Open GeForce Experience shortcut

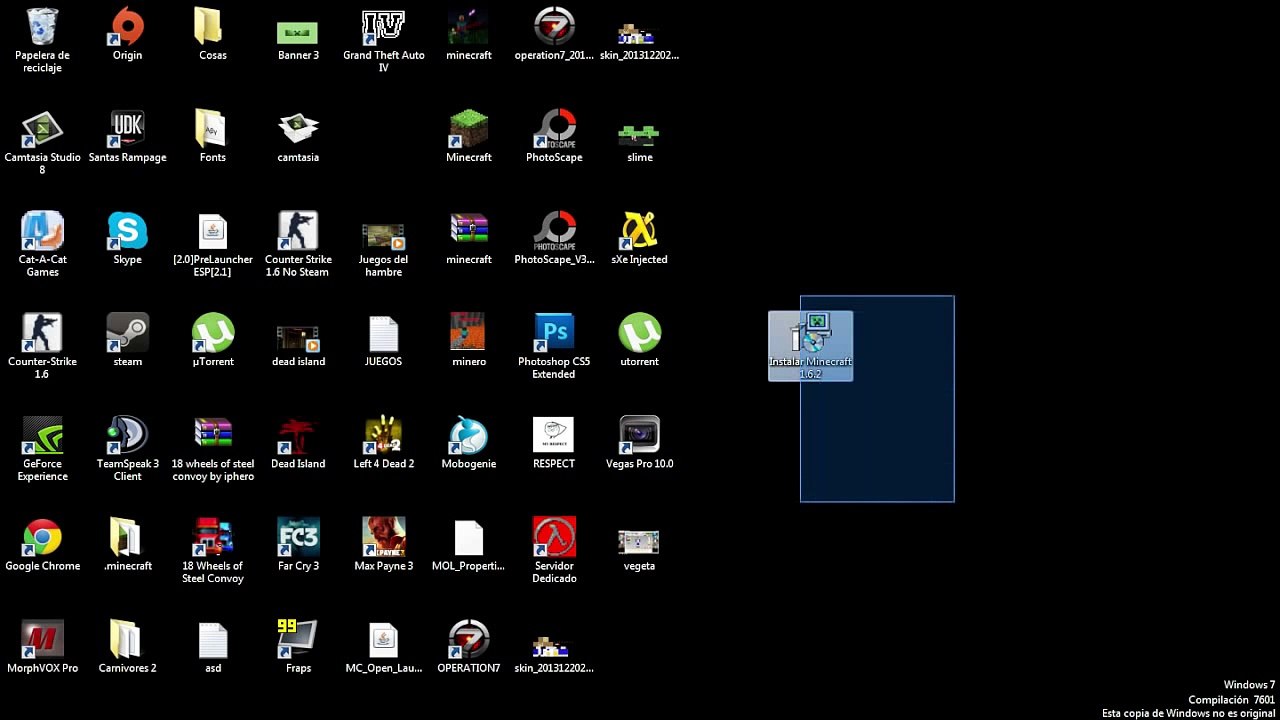coord(42,449)
